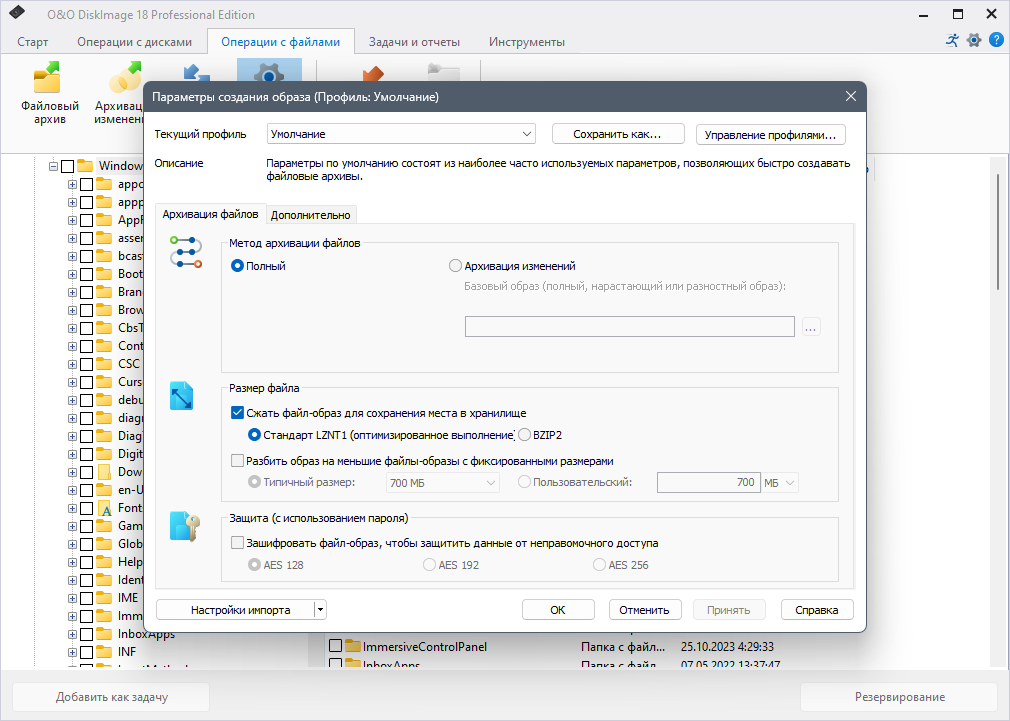Viewport: 1010px width, 721px height.
Task: Expand the INF folder node
Action: (x=72, y=652)
